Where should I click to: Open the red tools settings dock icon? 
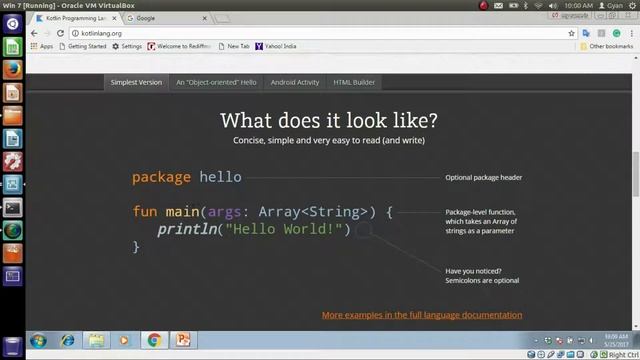tap(12, 162)
